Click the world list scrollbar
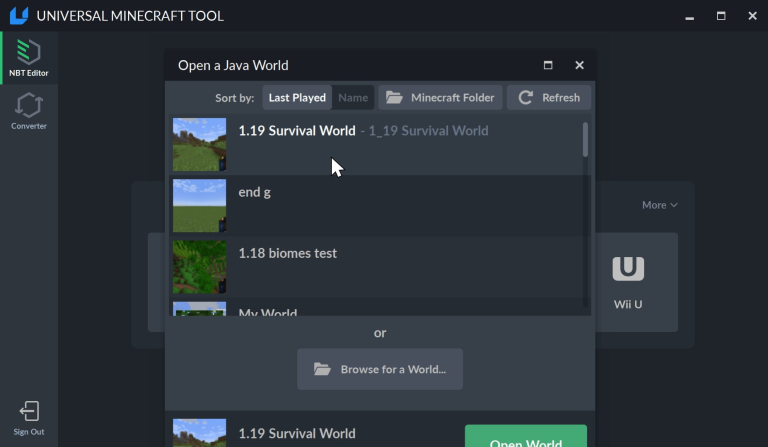 click(x=585, y=140)
